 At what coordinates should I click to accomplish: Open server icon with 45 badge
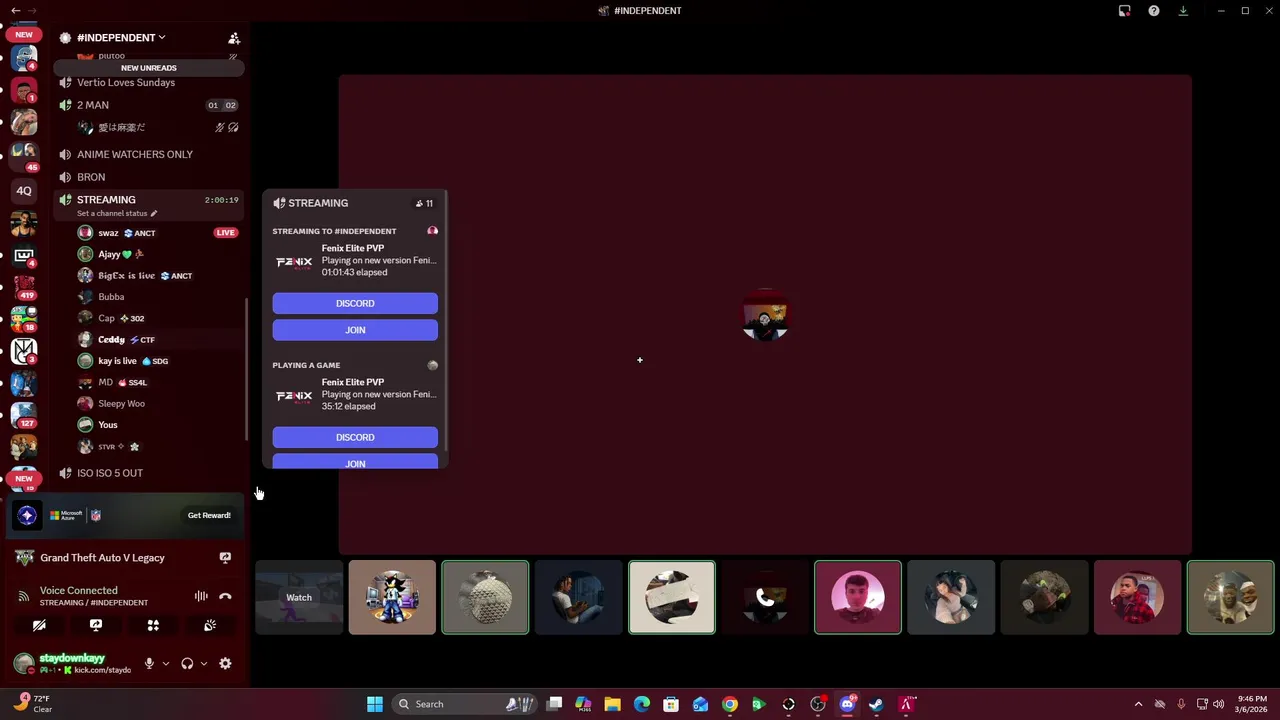24,154
